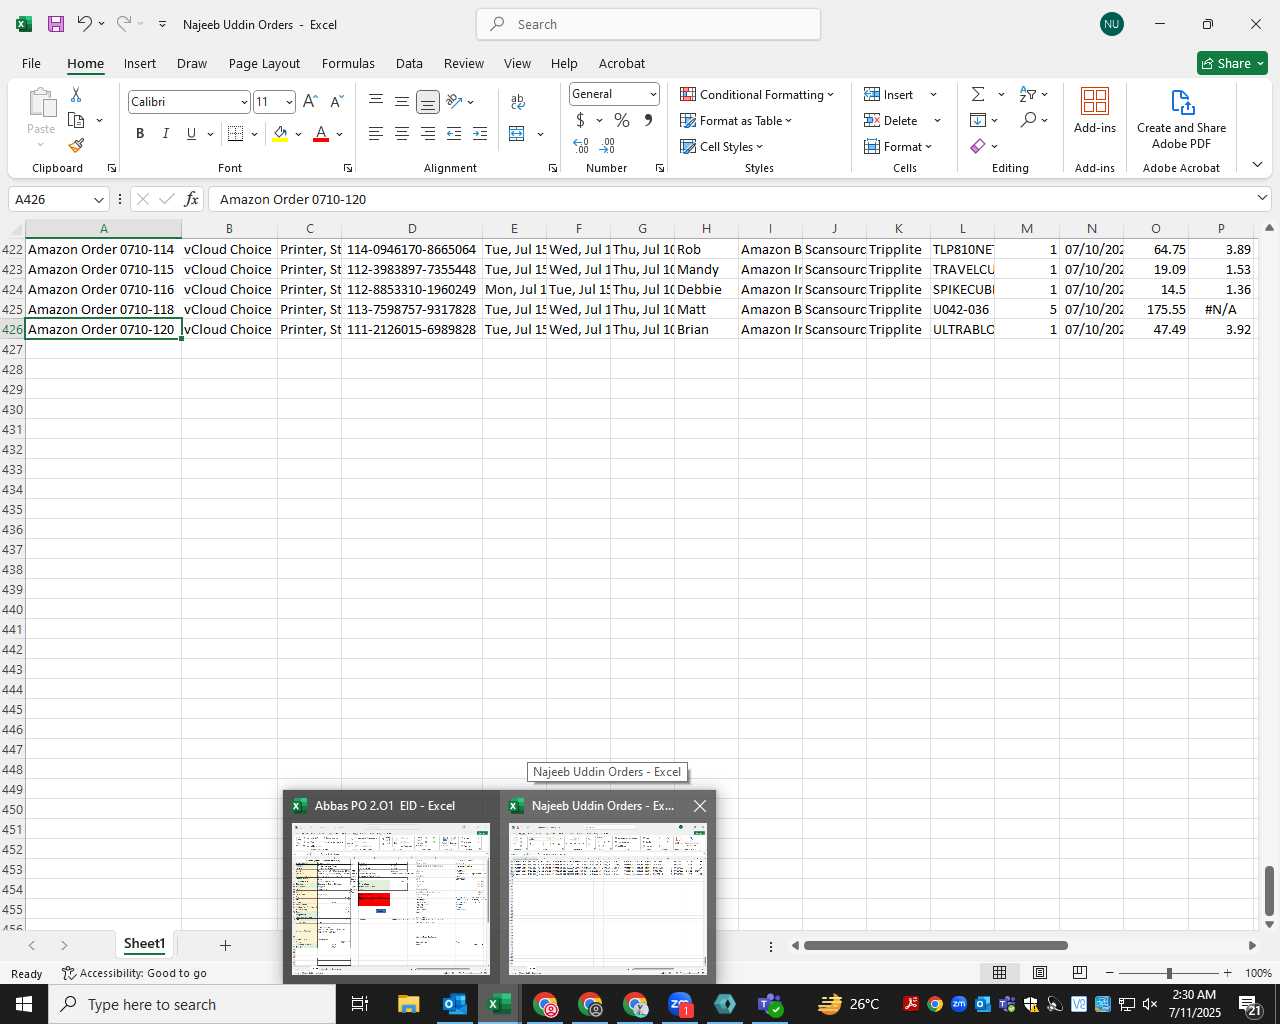The image size is (1280, 1024).
Task: Click the Search box in title bar
Action: pos(649,24)
